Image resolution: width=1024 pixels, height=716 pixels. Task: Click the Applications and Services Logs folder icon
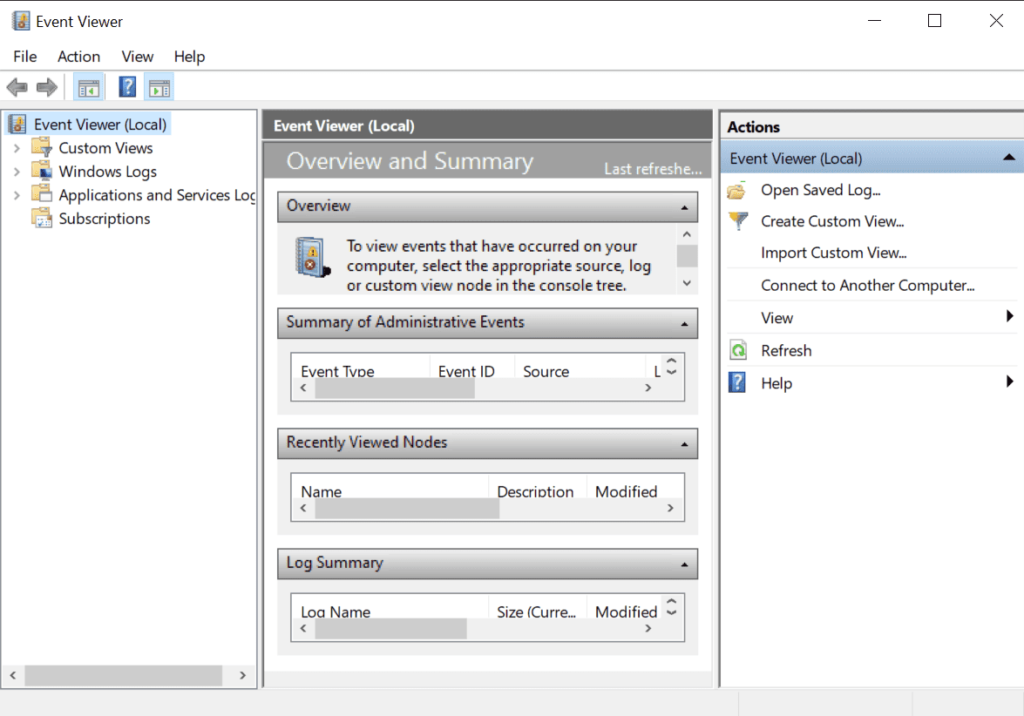[42, 193]
